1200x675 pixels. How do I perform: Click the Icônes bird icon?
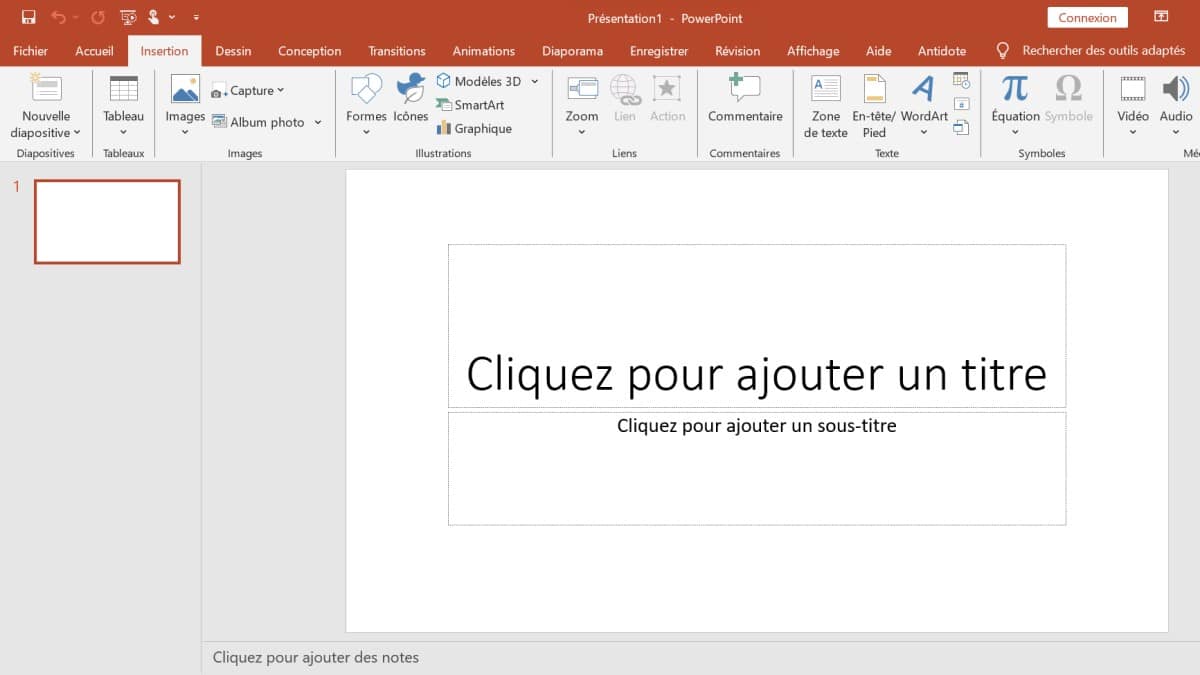(410, 90)
